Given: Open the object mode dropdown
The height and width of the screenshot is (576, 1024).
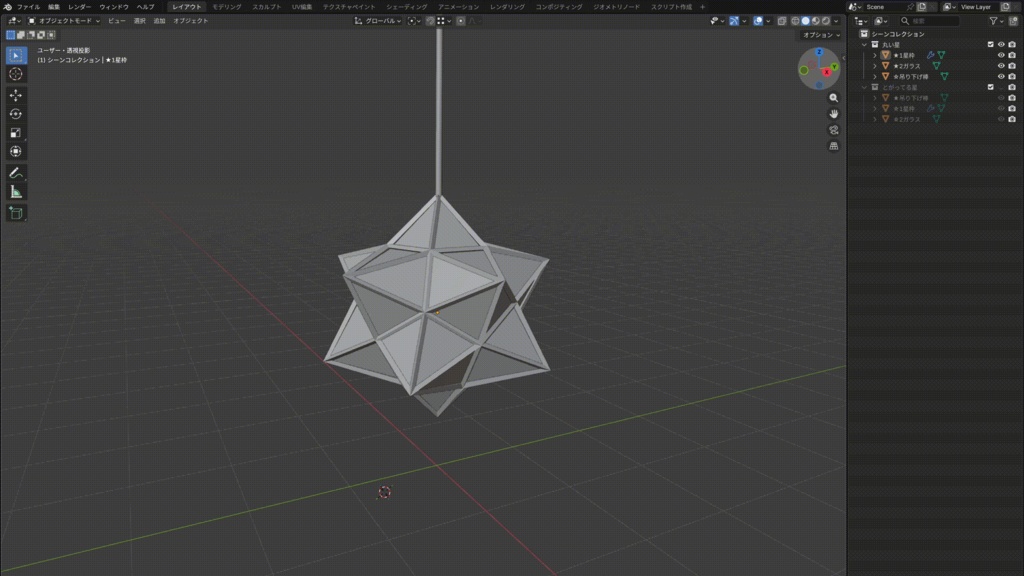Looking at the screenshot, I should pyautogui.click(x=63, y=21).
